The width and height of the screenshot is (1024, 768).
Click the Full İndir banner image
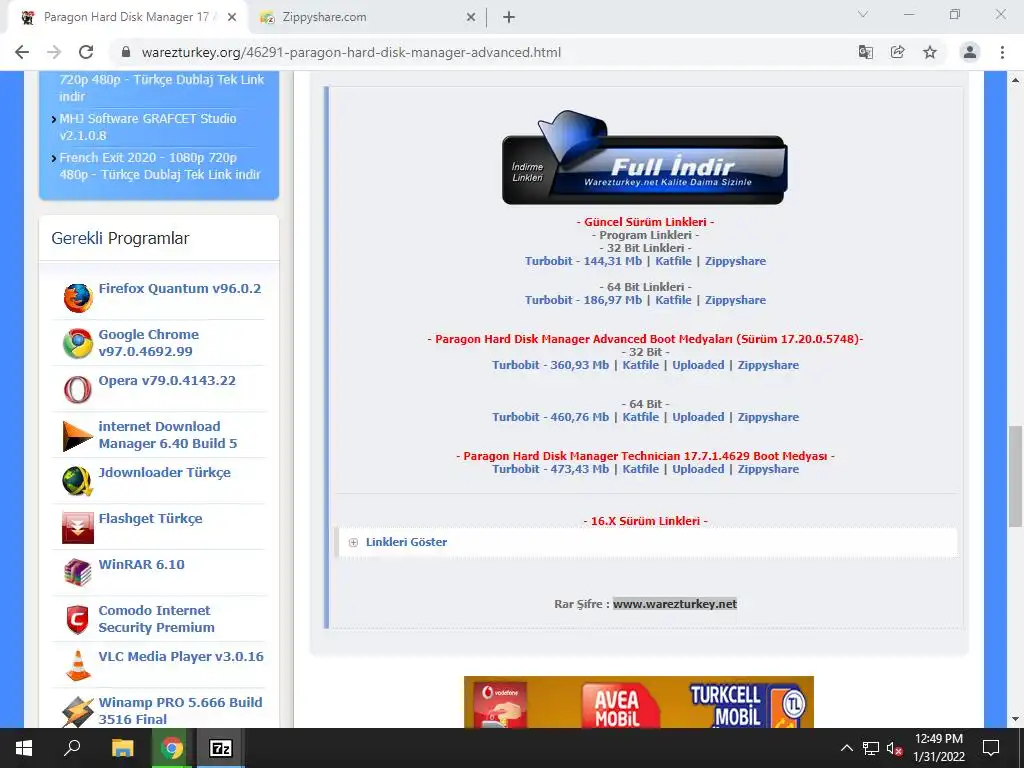click(x=645, y=157)
